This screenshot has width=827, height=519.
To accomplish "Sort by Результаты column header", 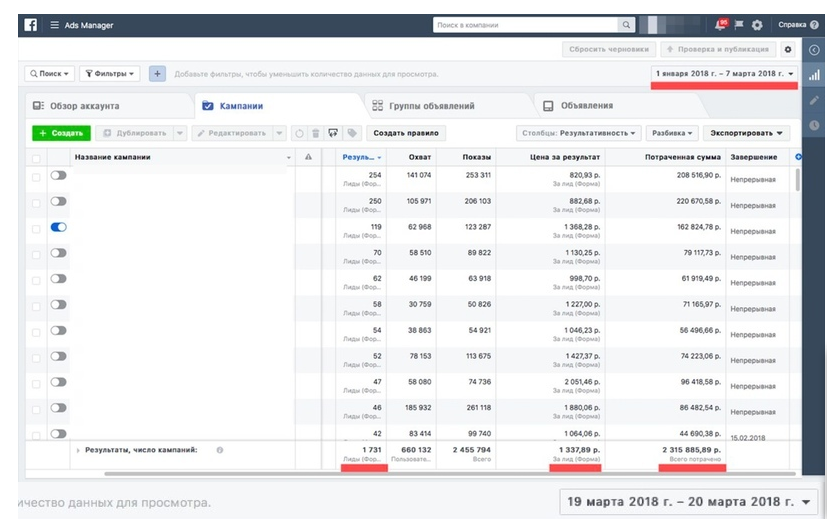I will [x=361, y=157].
